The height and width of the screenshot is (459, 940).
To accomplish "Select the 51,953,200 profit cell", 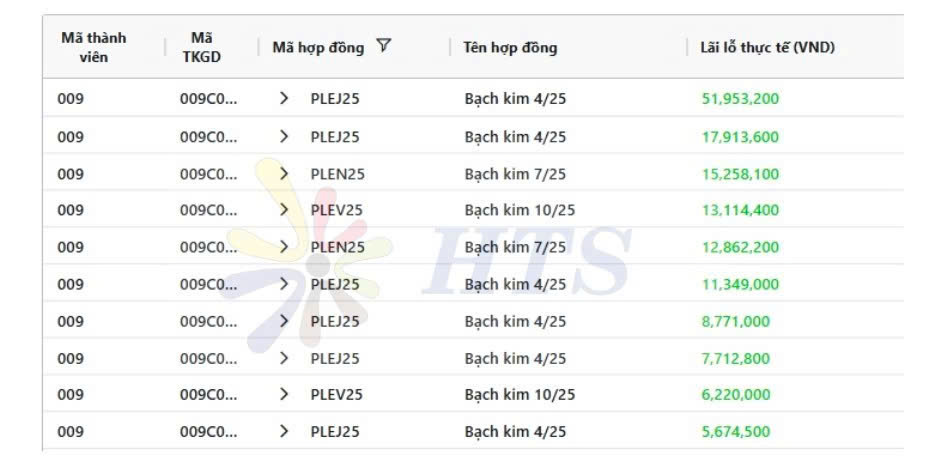I will [x=740, y=98].
